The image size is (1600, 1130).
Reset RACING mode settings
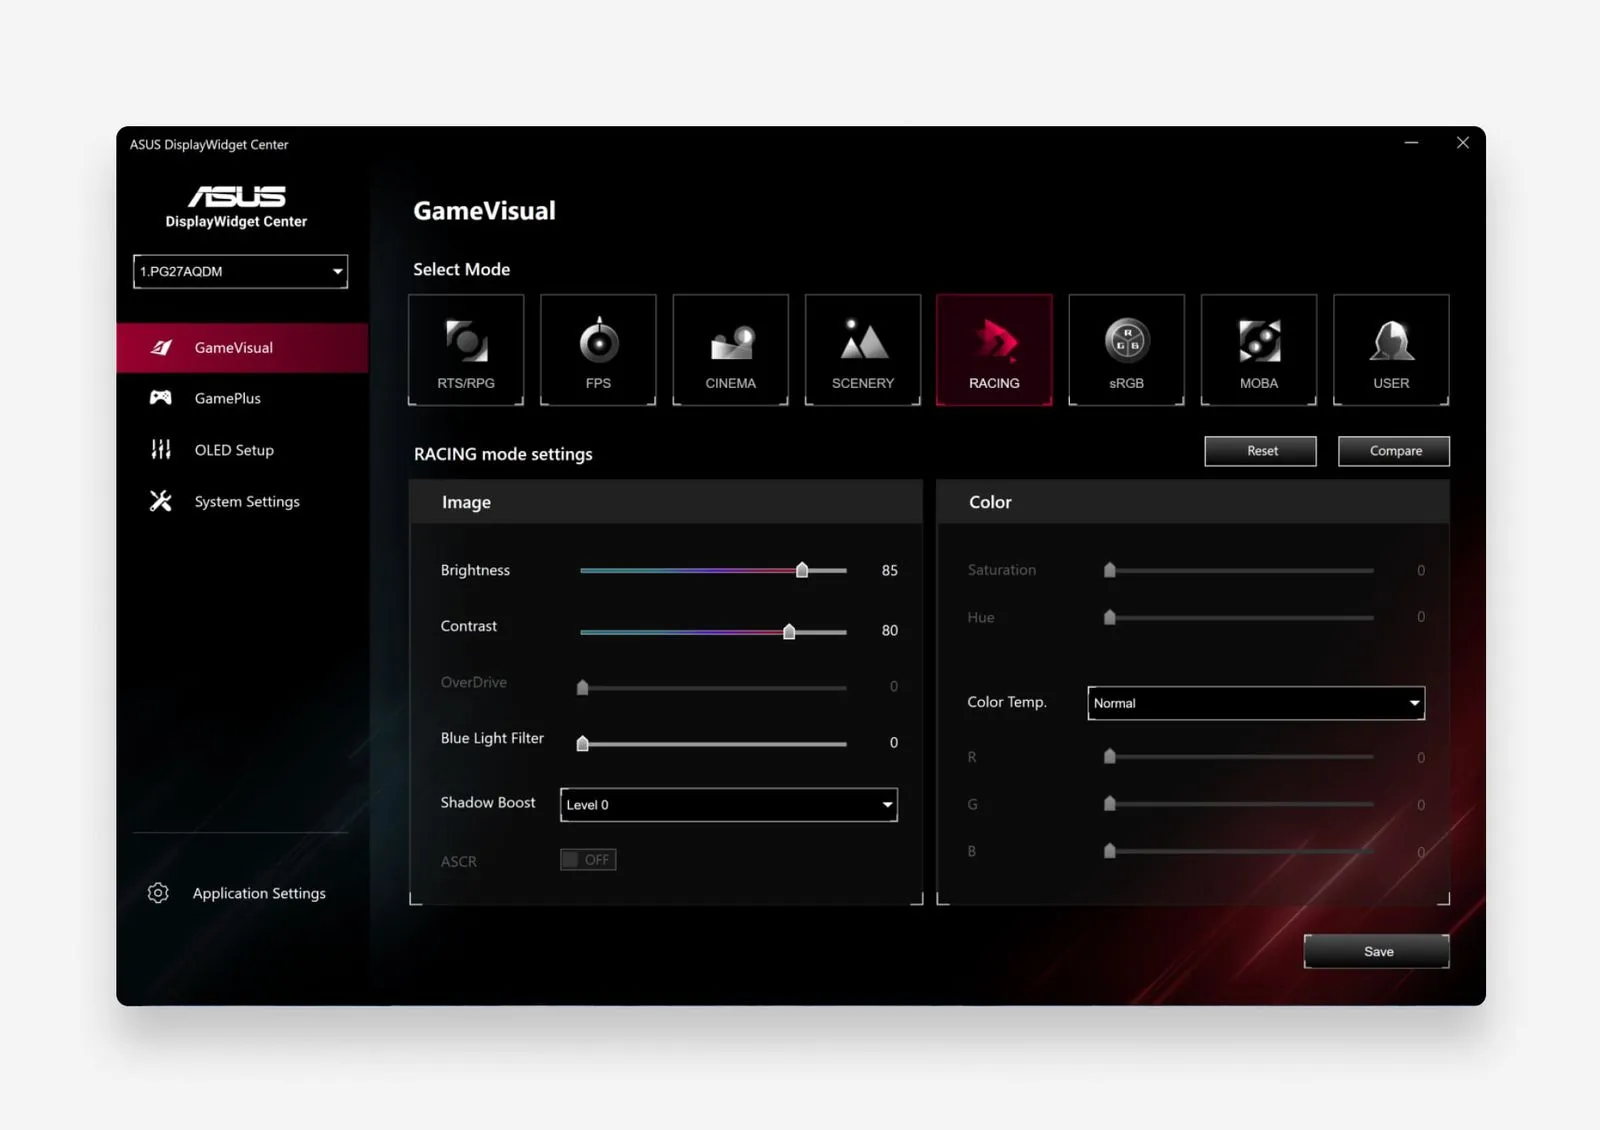click(x=1260, y=450)
